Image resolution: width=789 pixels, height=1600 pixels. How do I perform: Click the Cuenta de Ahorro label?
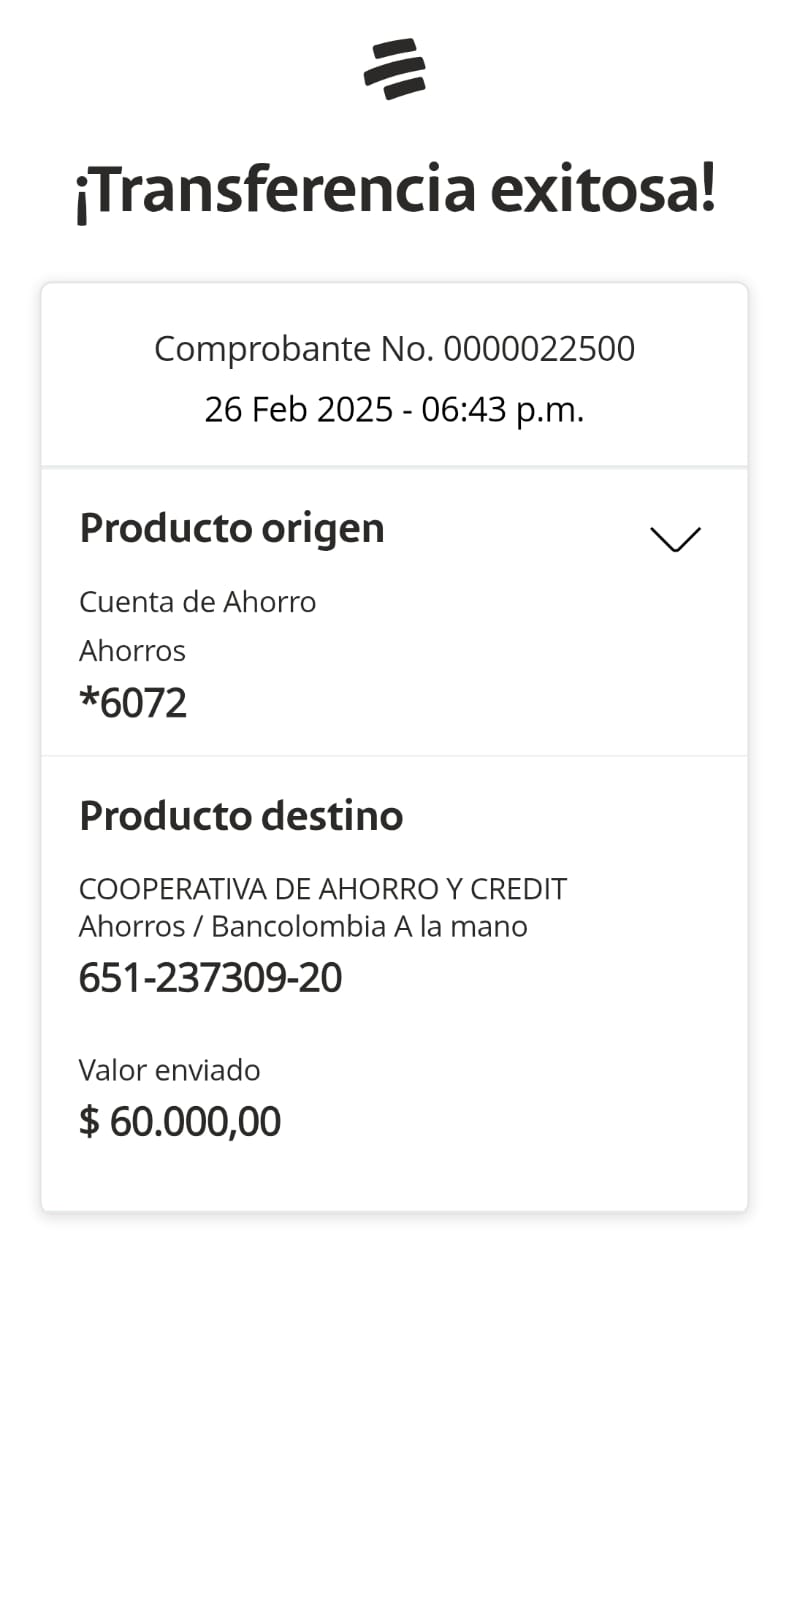(197, 602)
